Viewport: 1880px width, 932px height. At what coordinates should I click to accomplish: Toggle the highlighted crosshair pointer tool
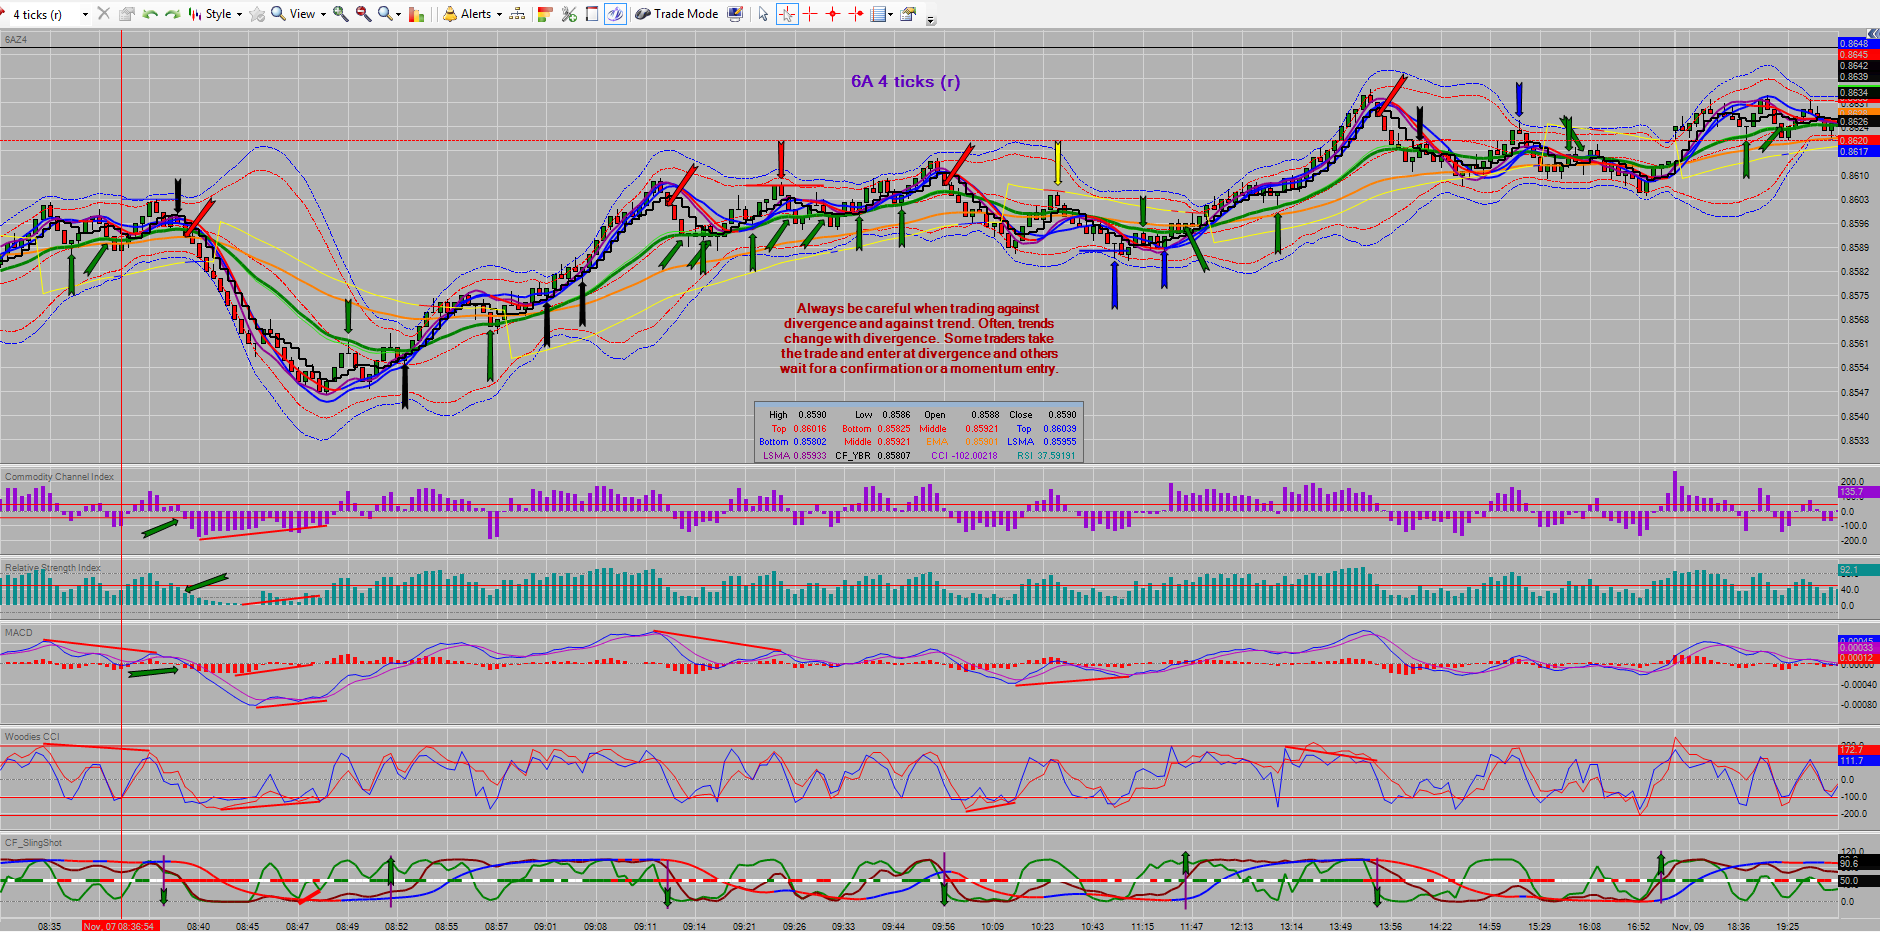[x=787, y=14]
